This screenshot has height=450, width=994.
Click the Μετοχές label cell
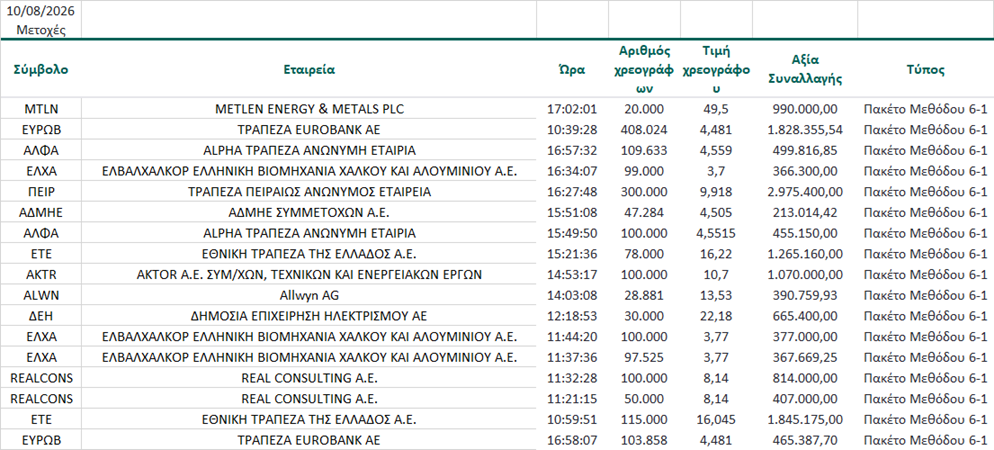[41, 30]
